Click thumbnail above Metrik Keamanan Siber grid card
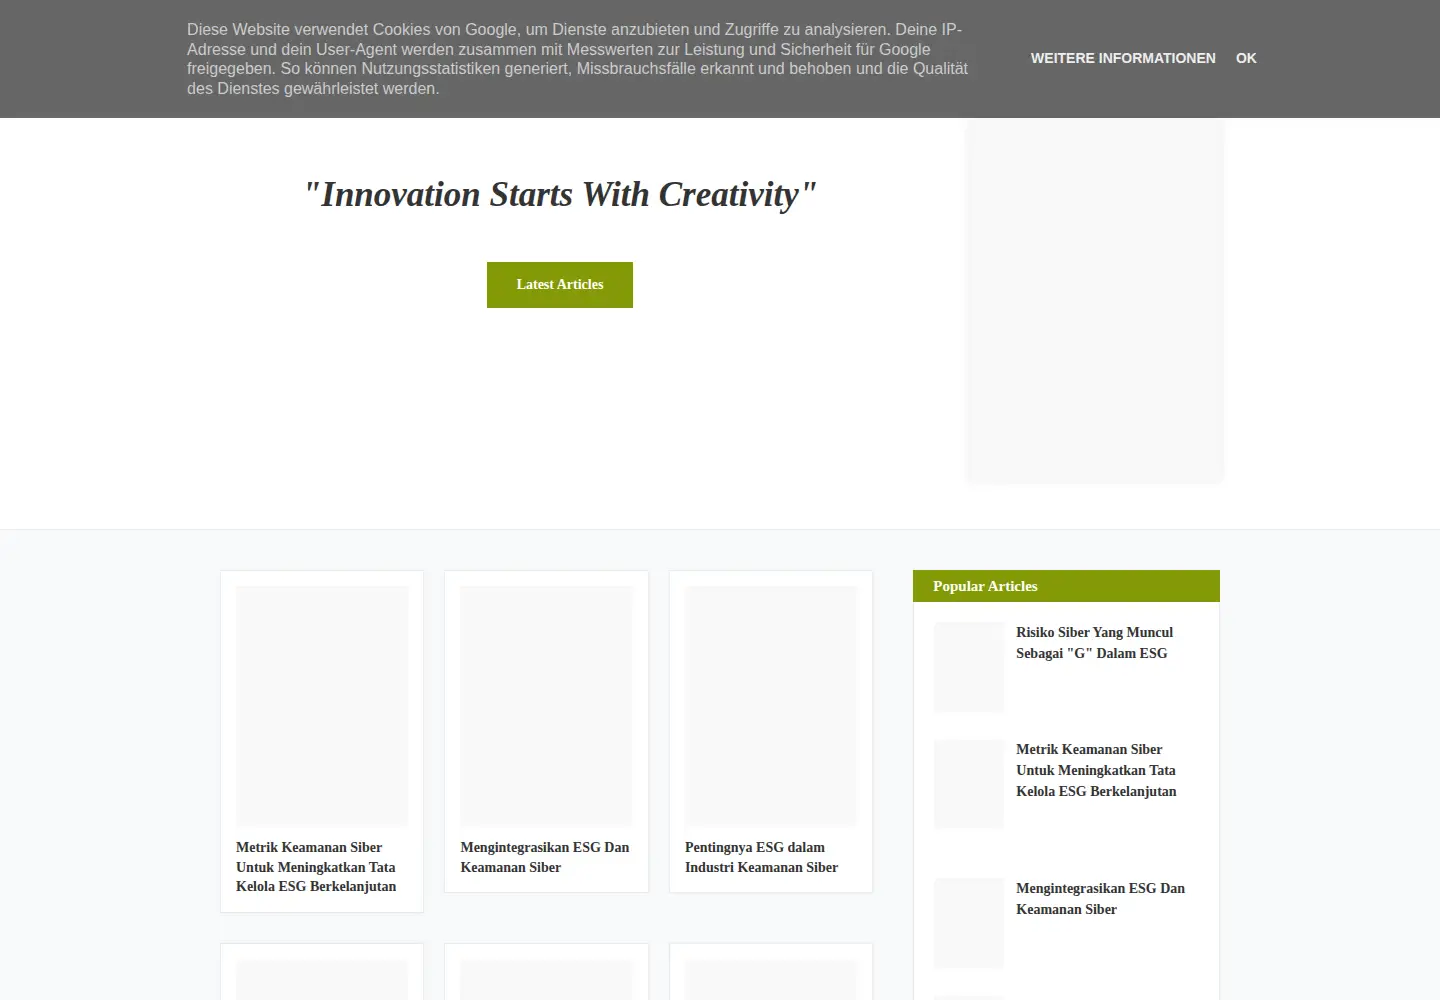This screenshot has width=1440, height=1000. pos(322,706)
